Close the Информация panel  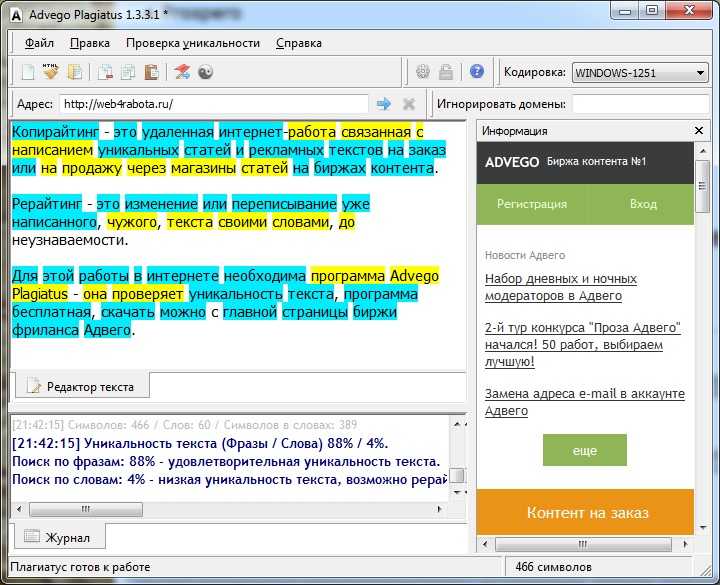[698, 131]
